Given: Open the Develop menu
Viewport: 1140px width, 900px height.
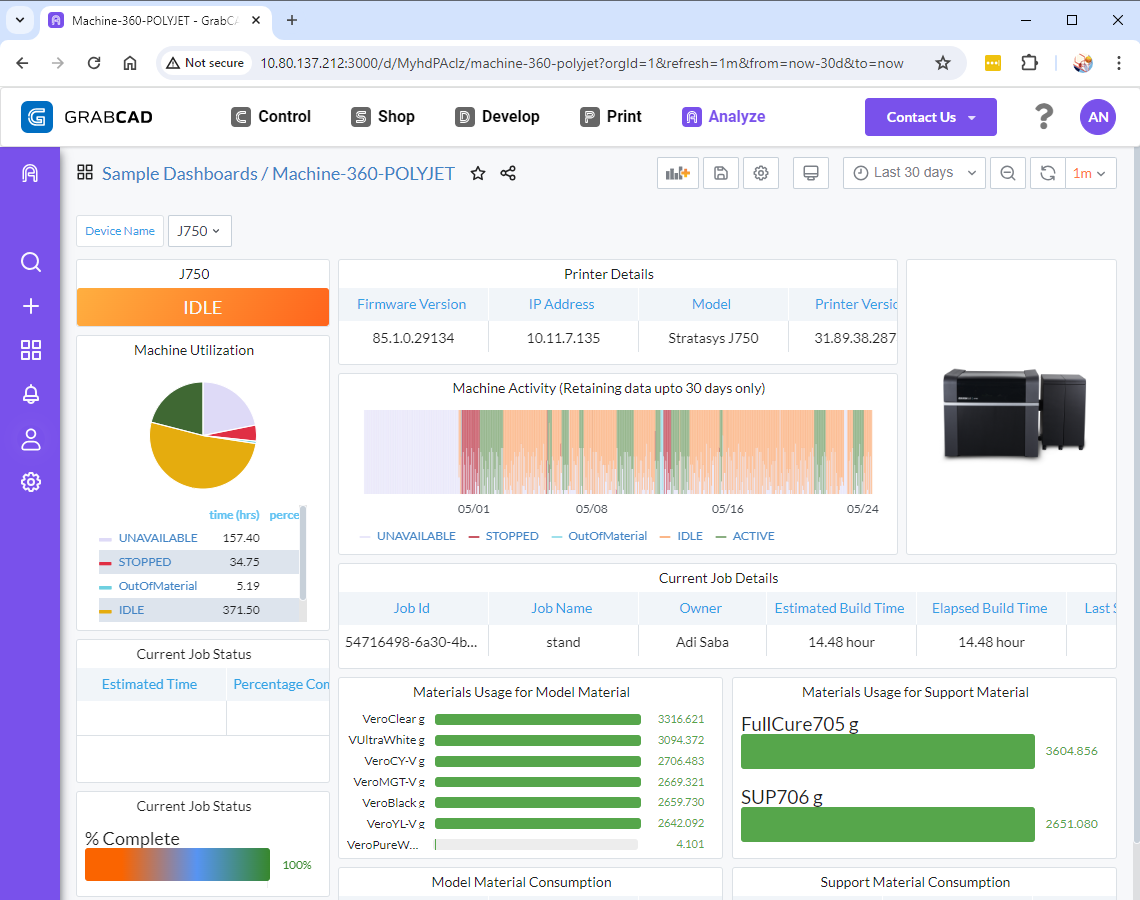Looking at the screenshot, I should point(497,116).
